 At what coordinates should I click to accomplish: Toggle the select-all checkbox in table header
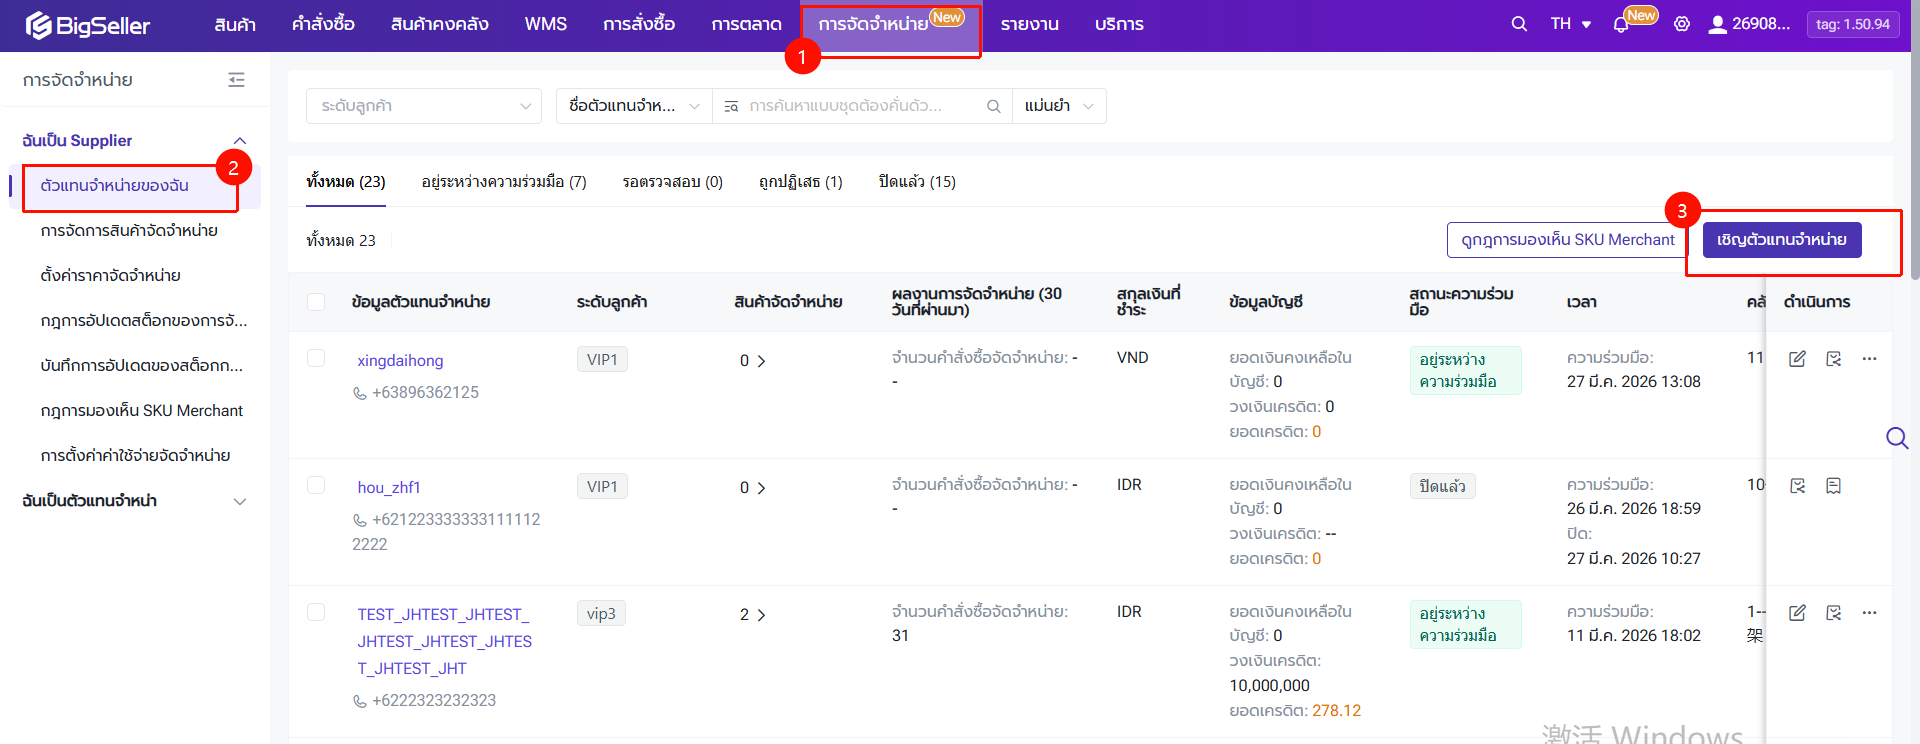[x=316, y=302]
